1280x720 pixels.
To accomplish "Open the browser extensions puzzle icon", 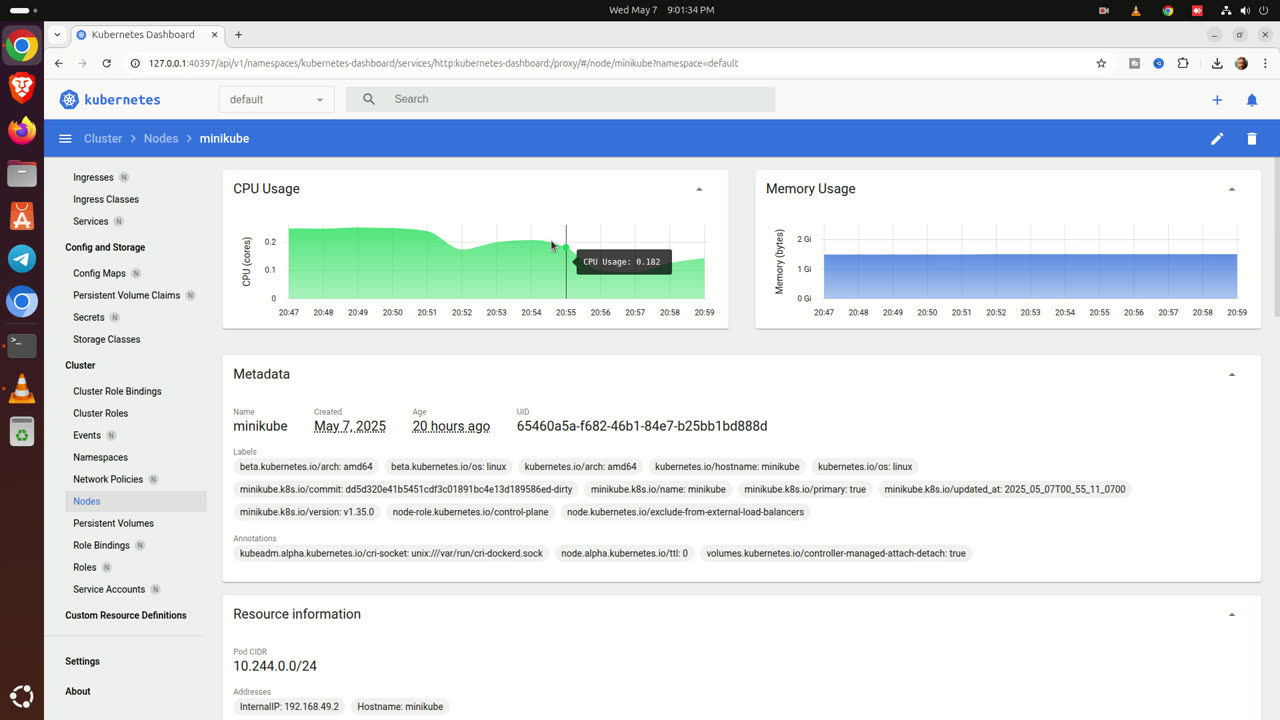I will (x=1183, y=63).
